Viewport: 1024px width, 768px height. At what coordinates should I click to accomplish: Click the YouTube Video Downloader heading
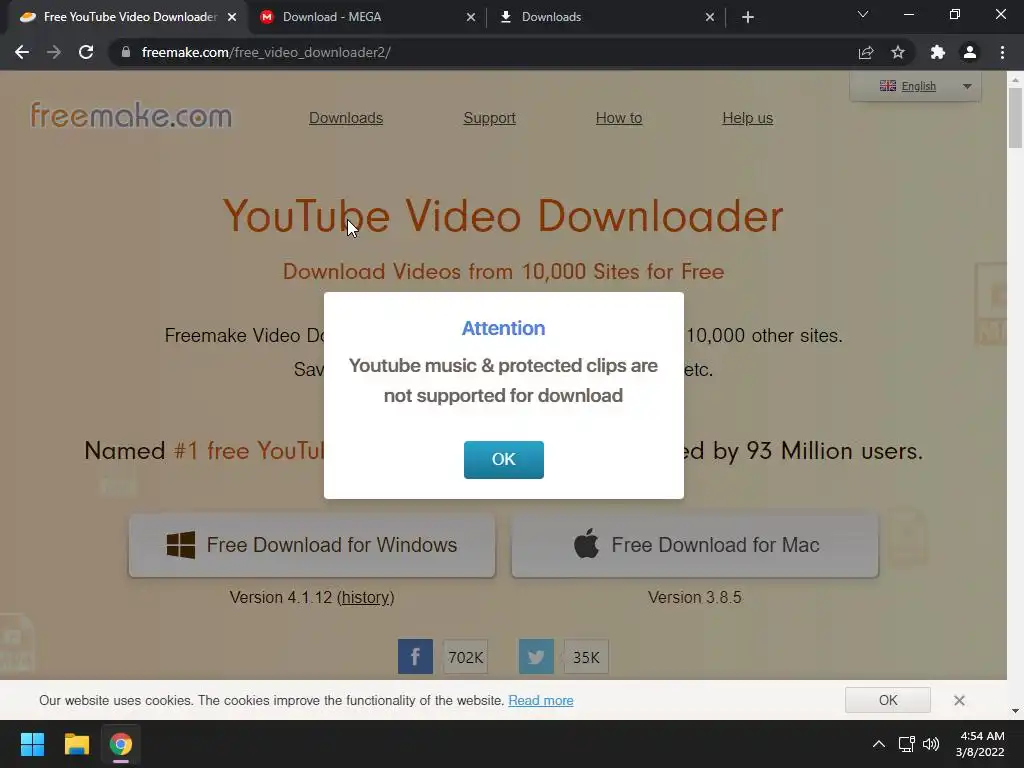pyautogui.click(x=503, y=216)
